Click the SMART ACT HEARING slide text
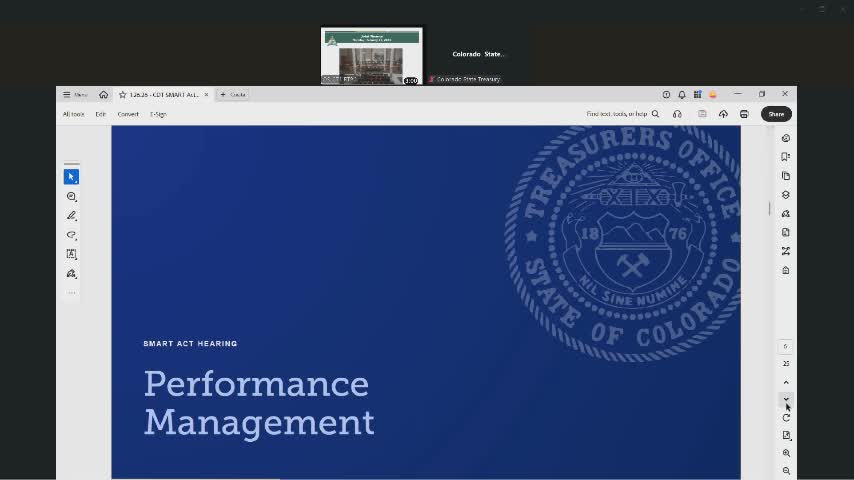Image resolution: width=854 pixels, height=480 pixels. [190, 344]
